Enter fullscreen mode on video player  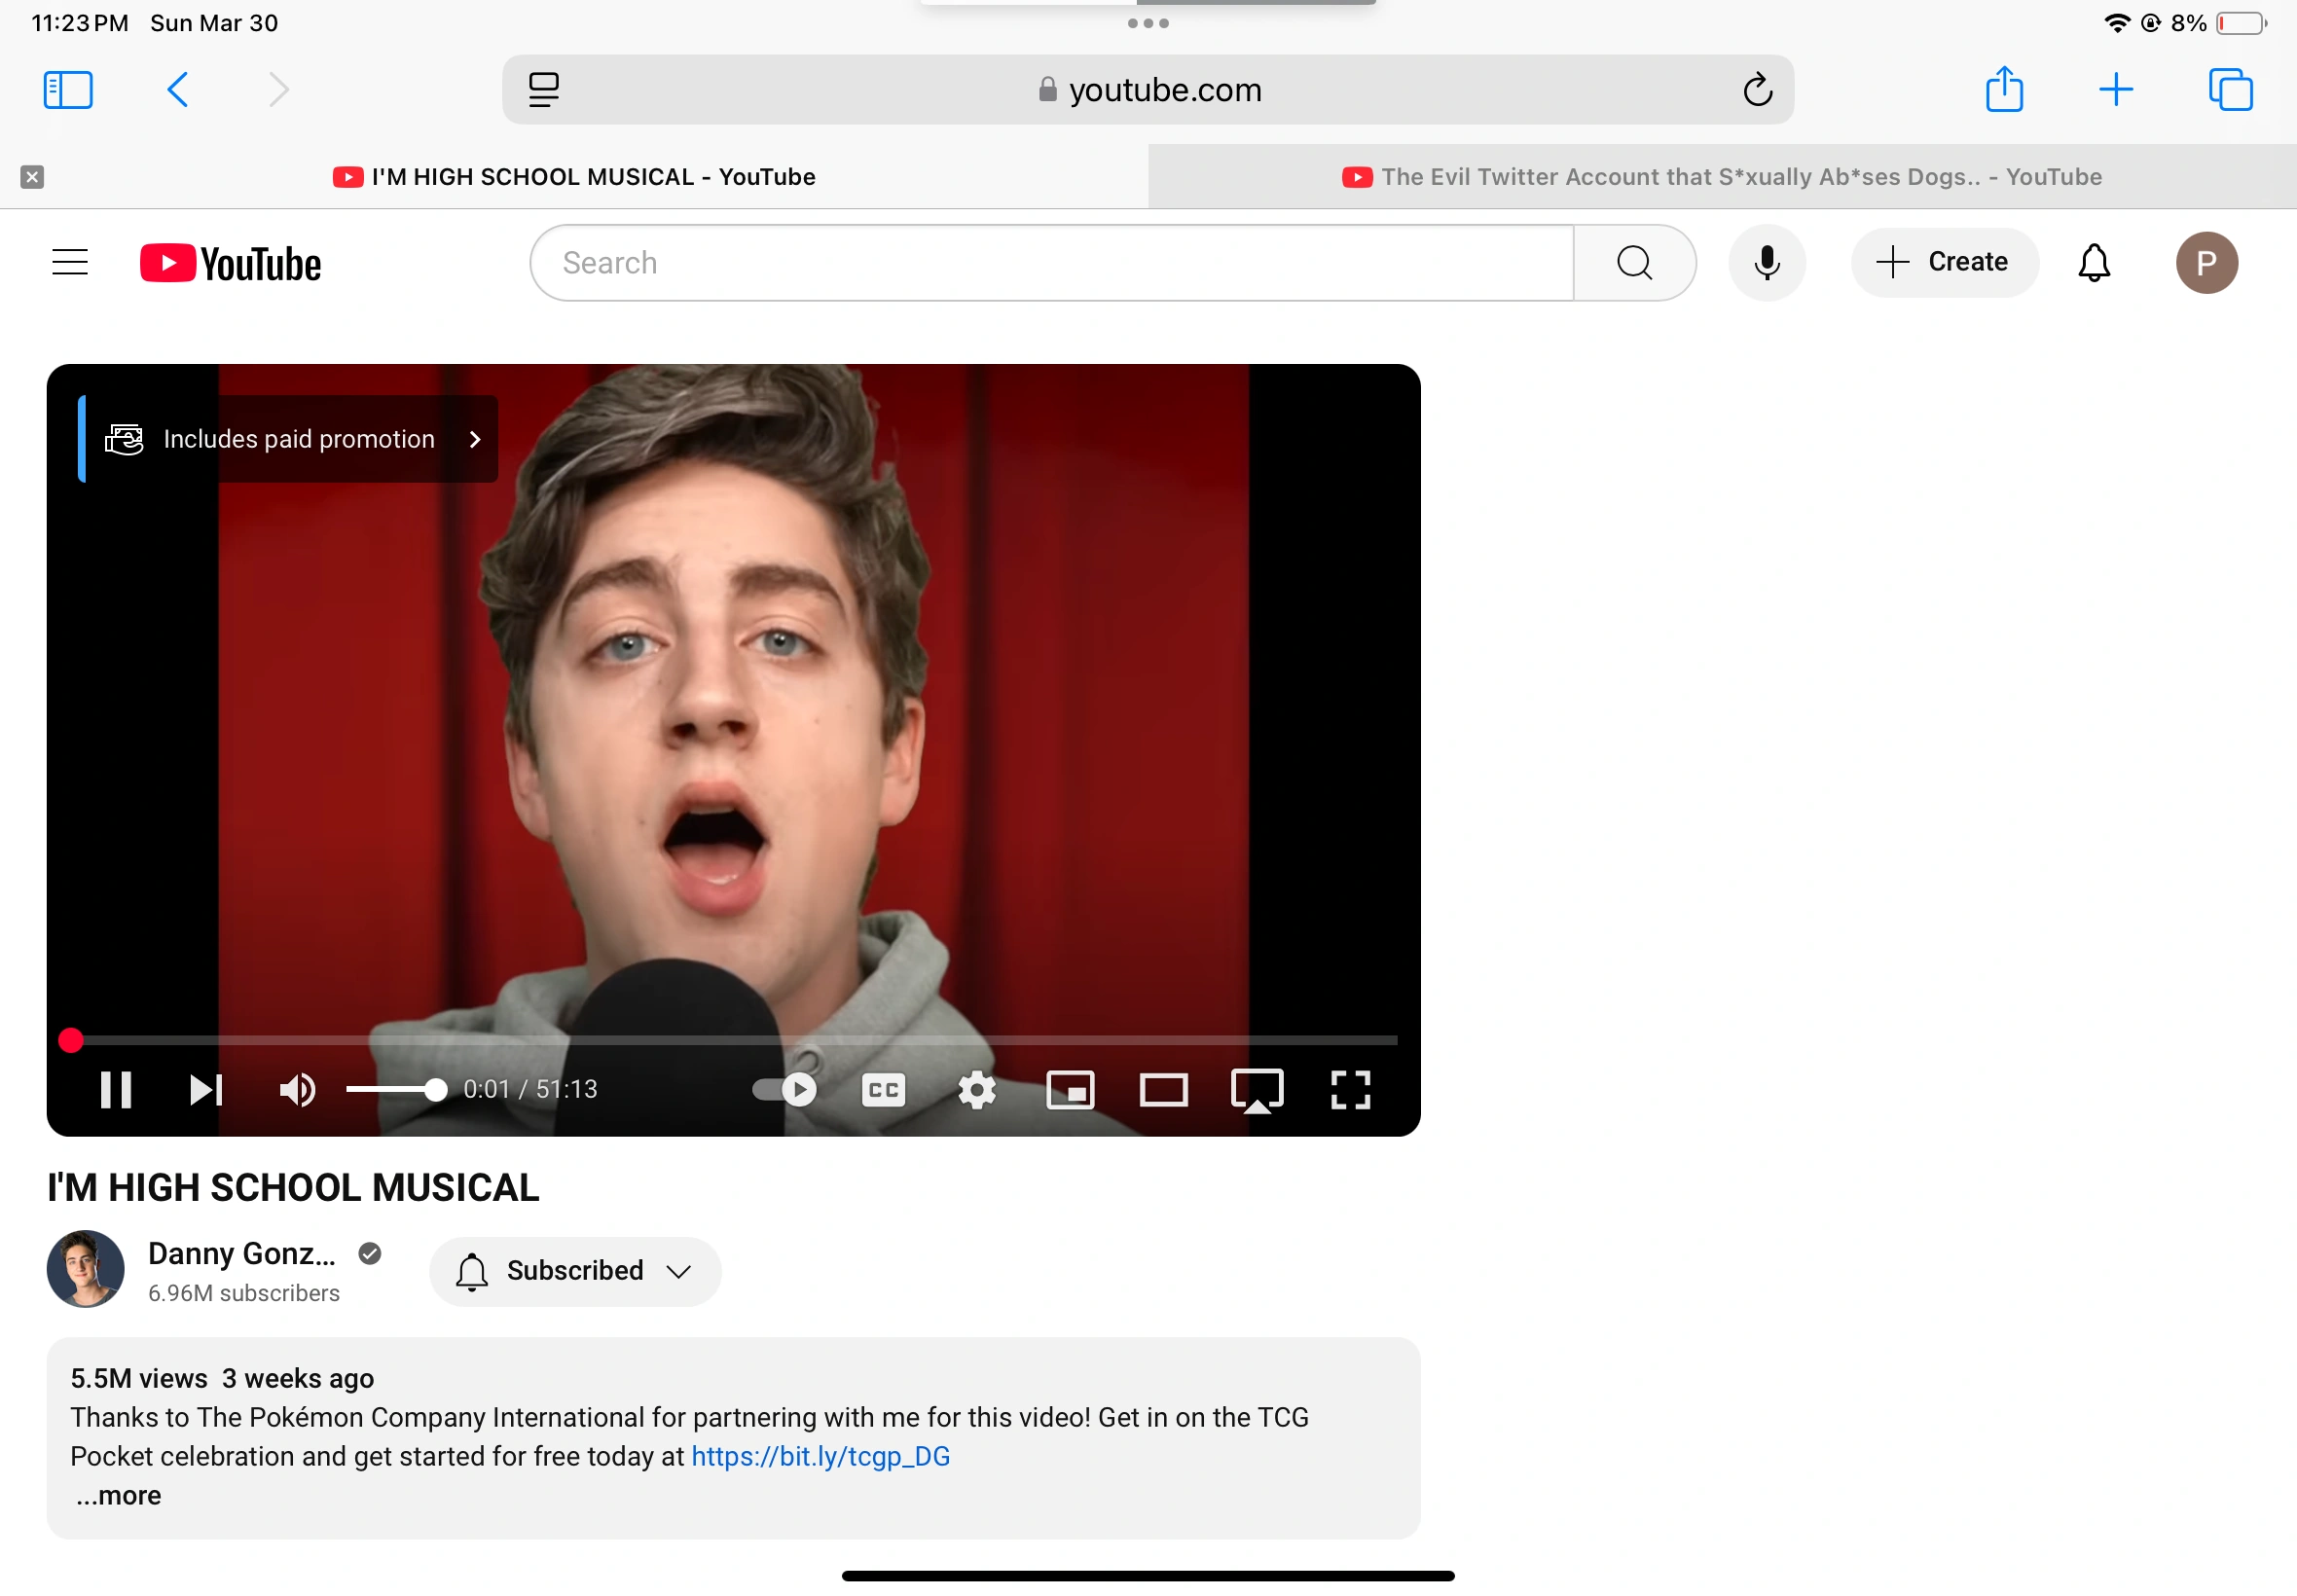click(x=1349, y=1089)
